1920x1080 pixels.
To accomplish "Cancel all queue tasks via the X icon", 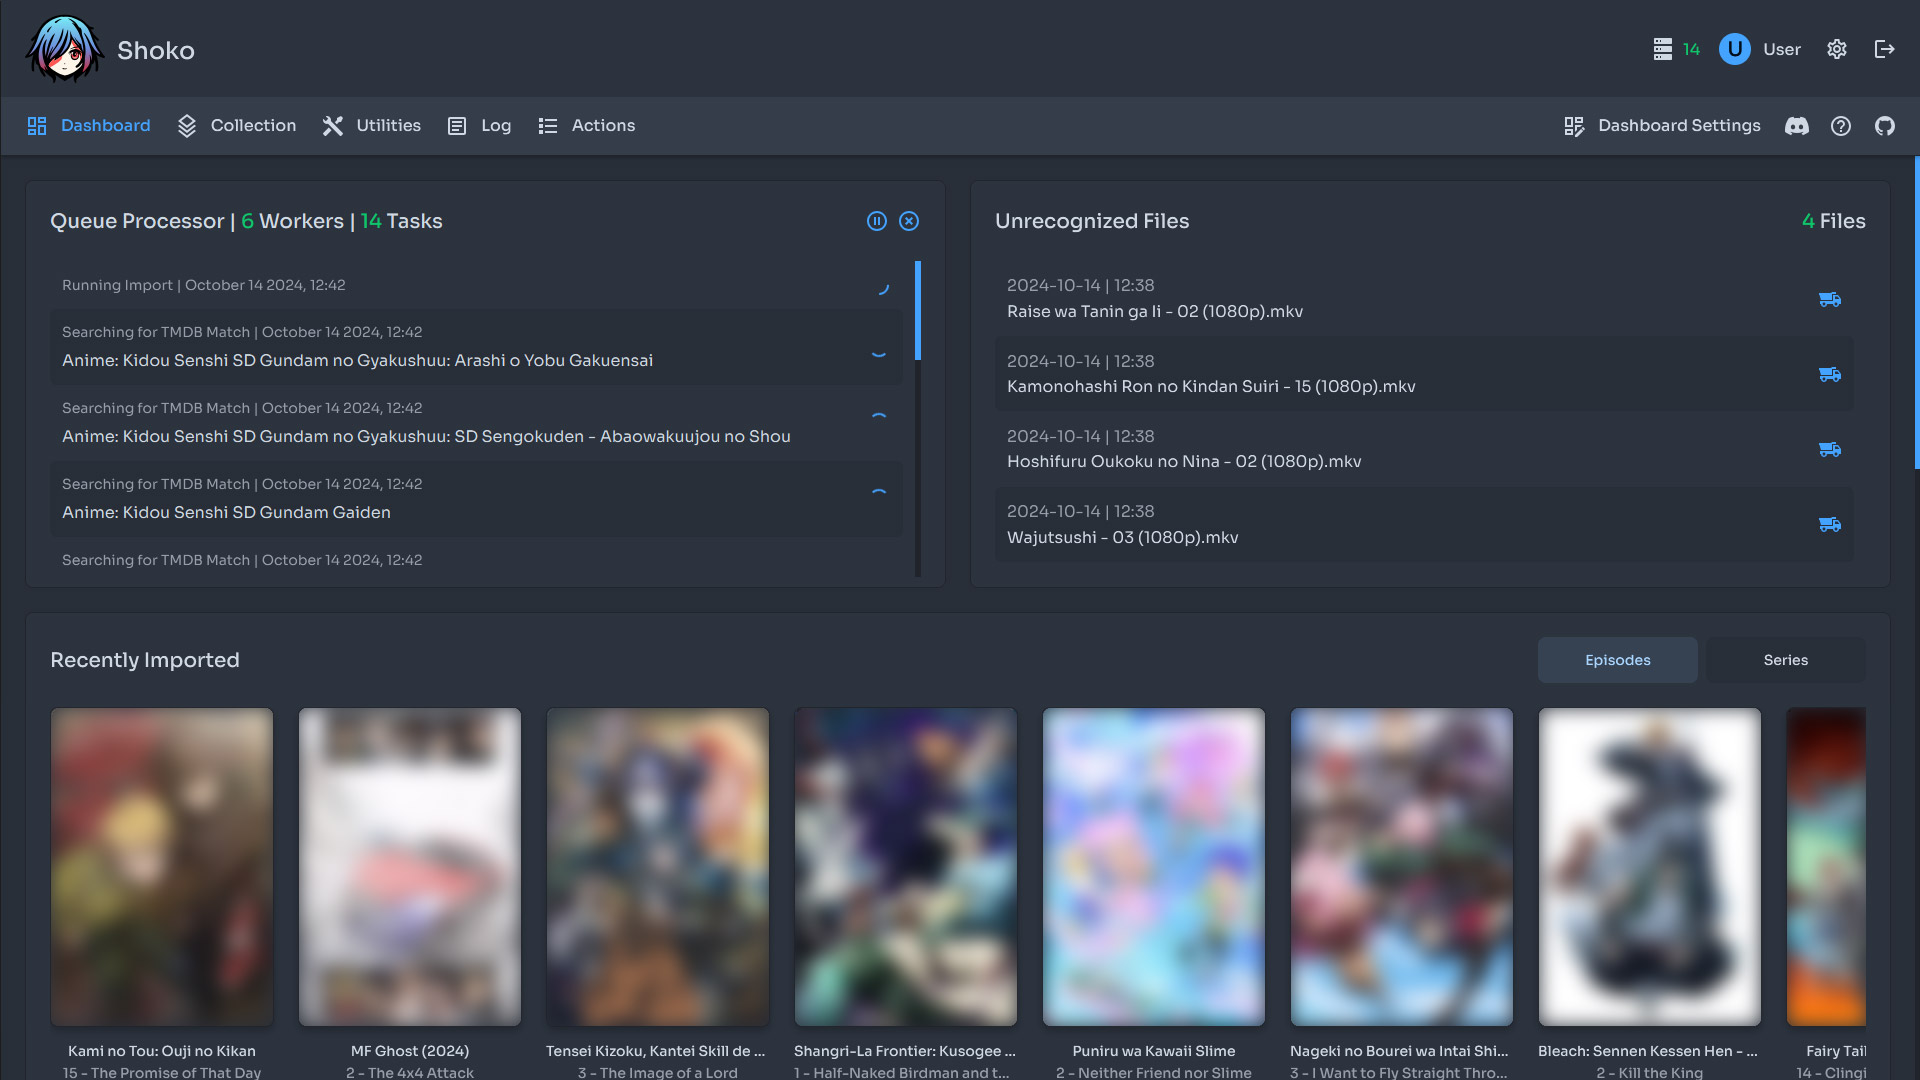I will [x=909, y=221].
